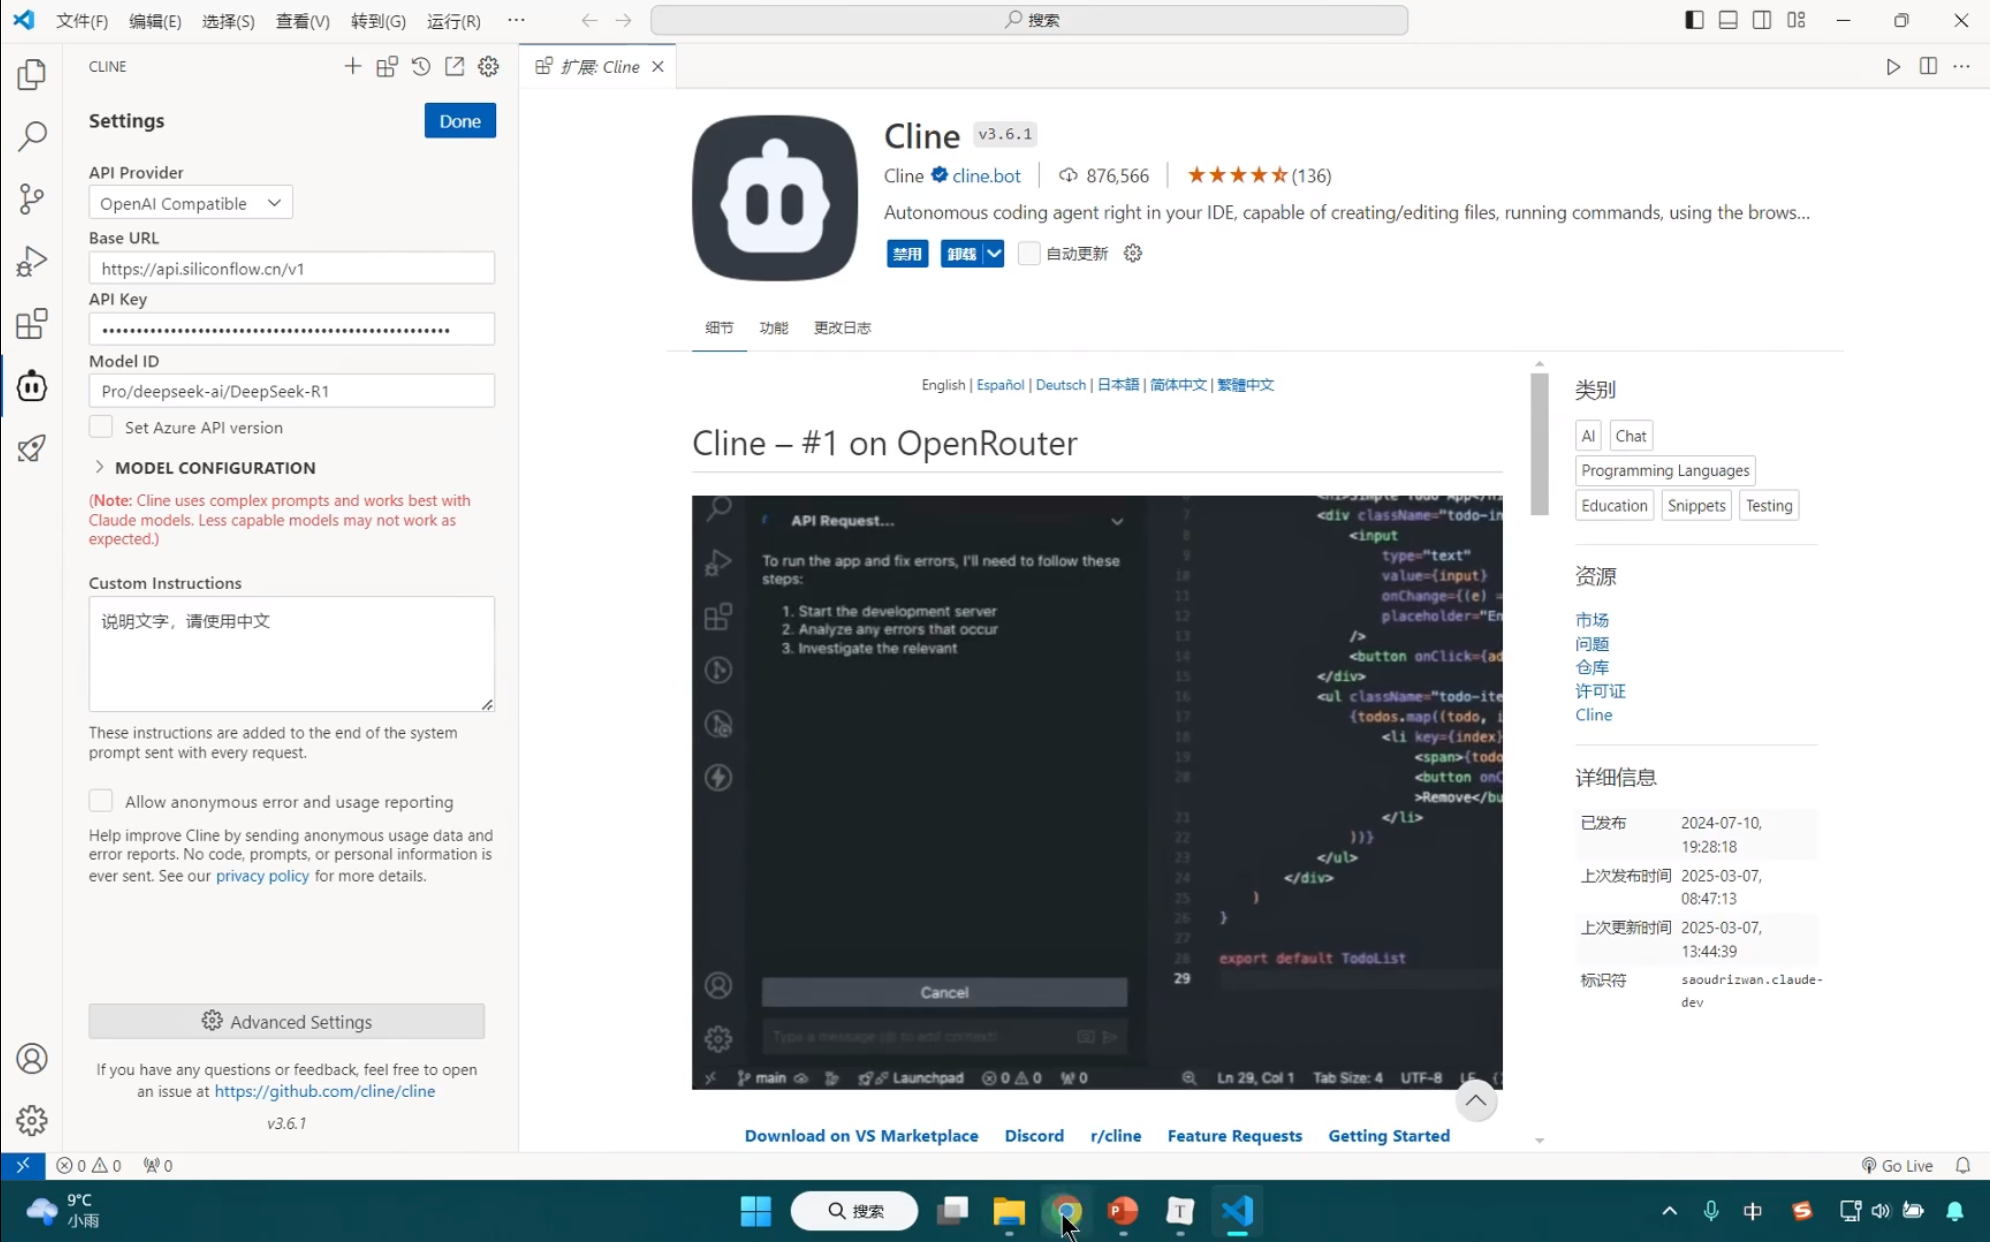Click Cline panel settings gear icon
Viewport: 1990px width, 1242px height.
click(489, 66)
